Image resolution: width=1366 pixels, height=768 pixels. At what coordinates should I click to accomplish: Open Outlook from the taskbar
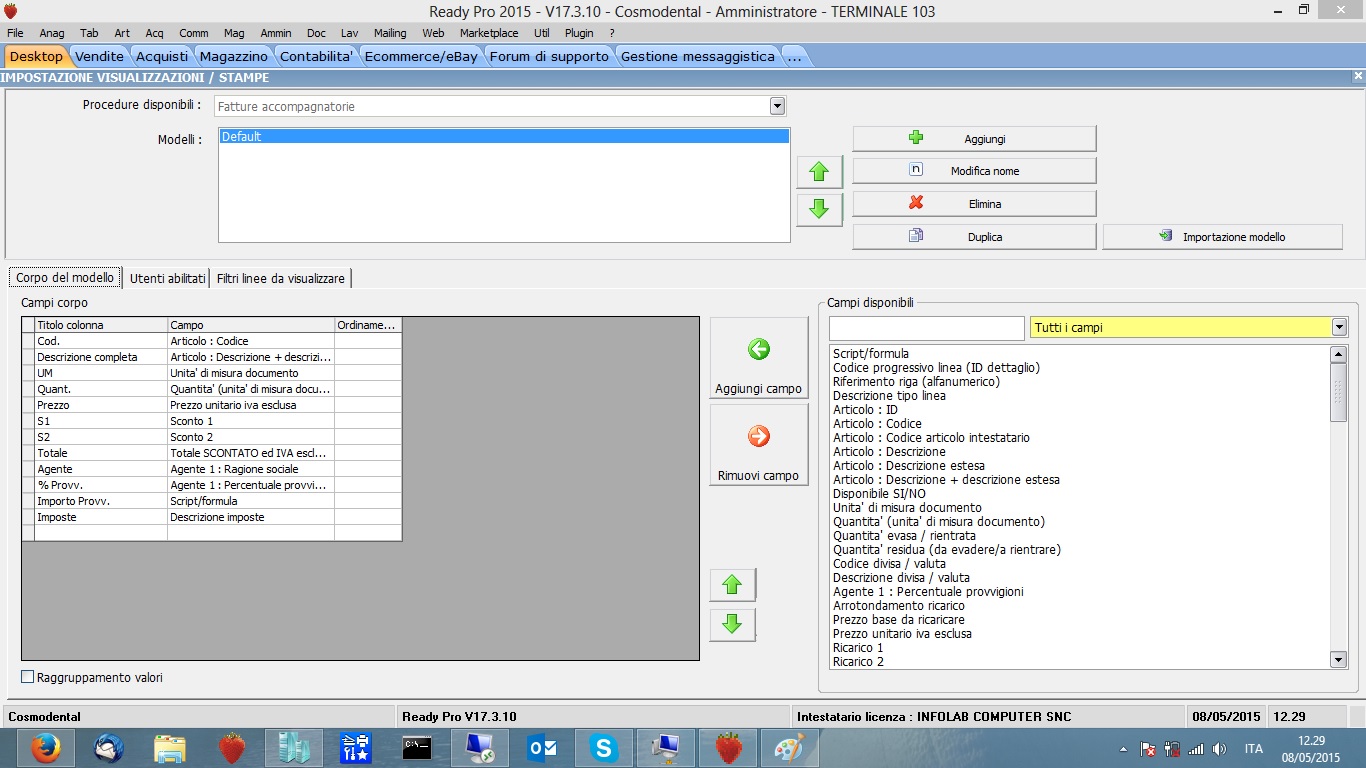(542, 748)
